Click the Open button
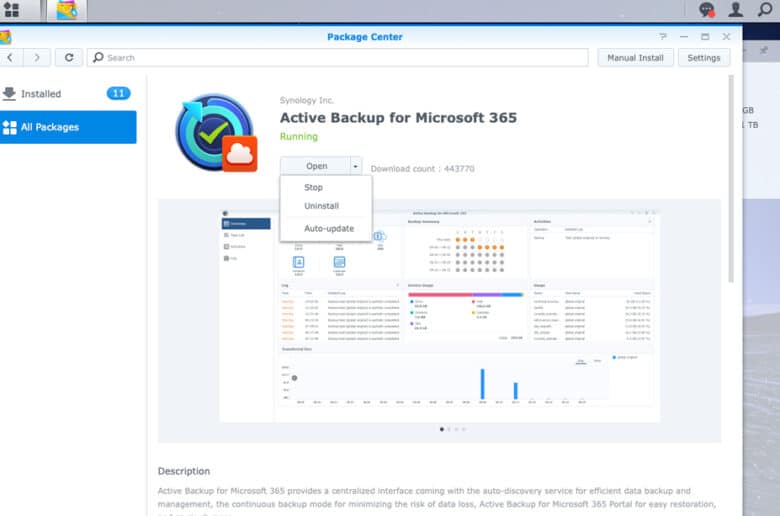The width and height of the screenshot is (780, 516). (316, 166)
